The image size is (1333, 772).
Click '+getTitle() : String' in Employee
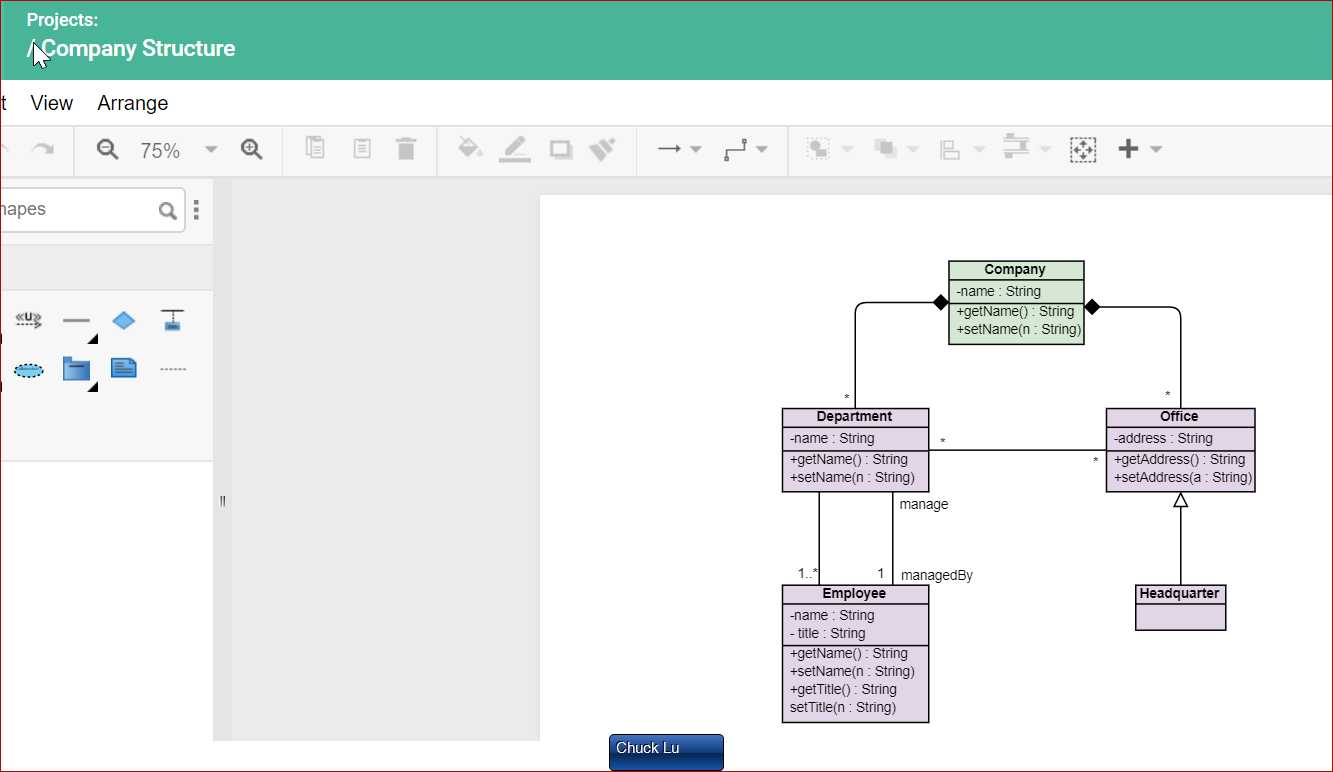coord(843,689)
